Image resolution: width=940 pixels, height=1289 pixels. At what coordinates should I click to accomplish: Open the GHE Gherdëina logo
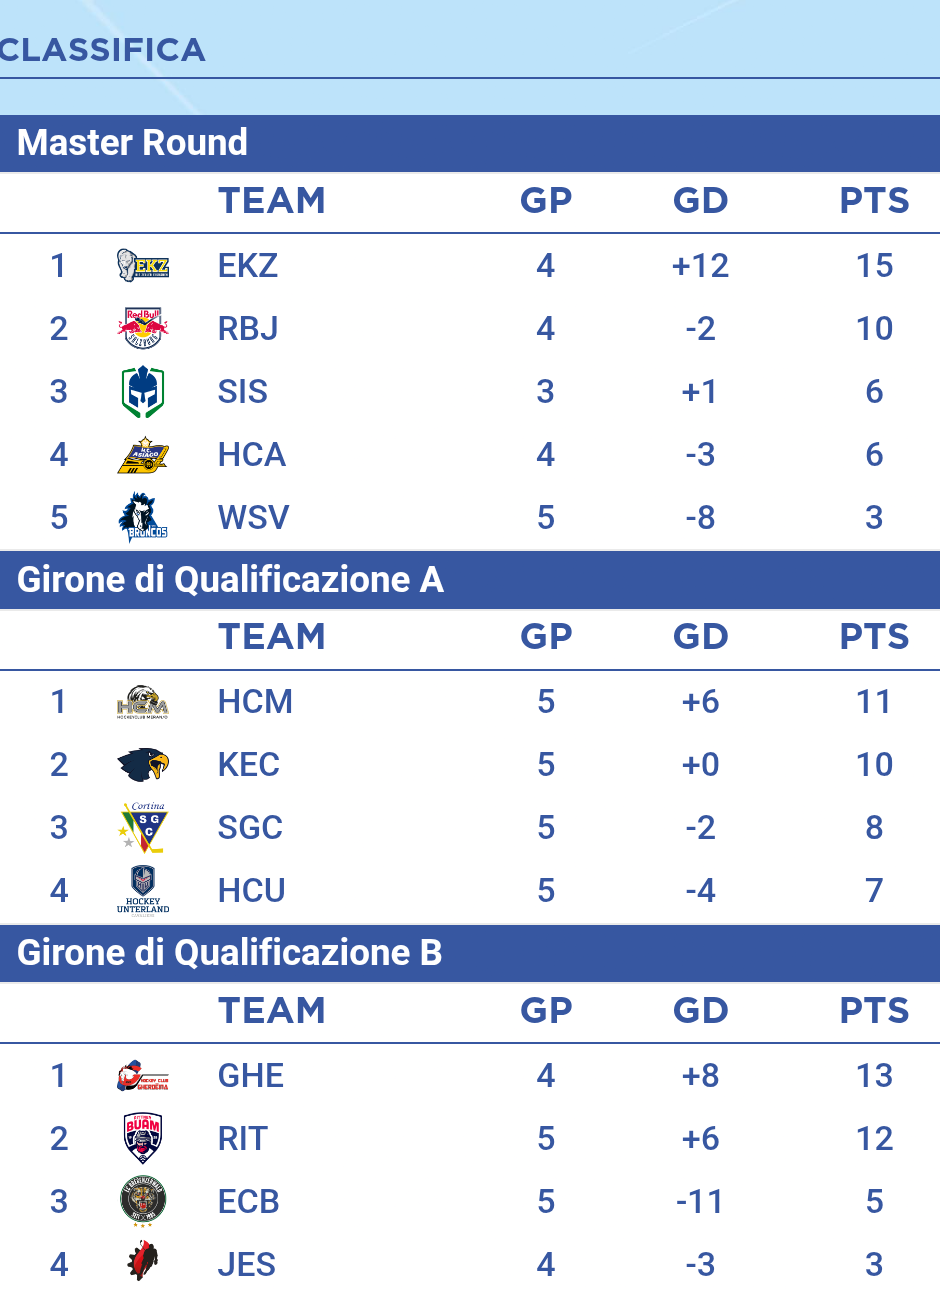coord(142,1076)
